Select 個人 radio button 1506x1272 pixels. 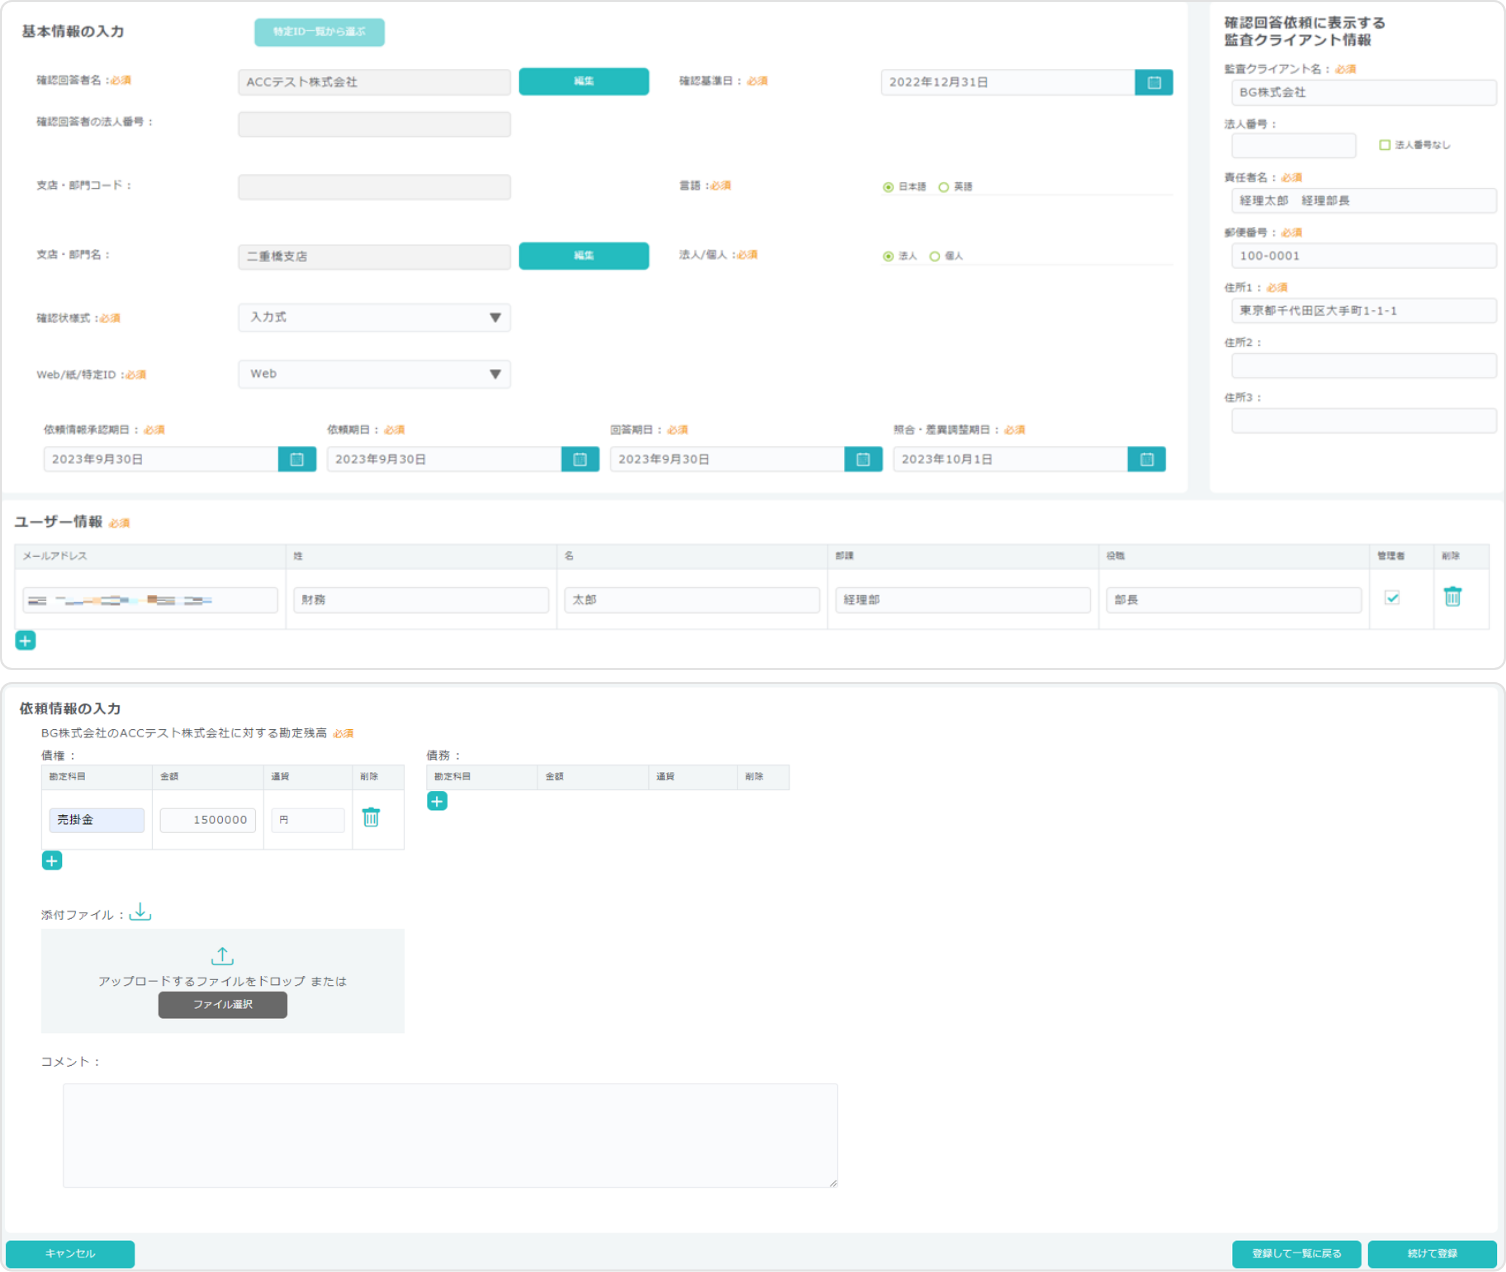click(935, 256)
